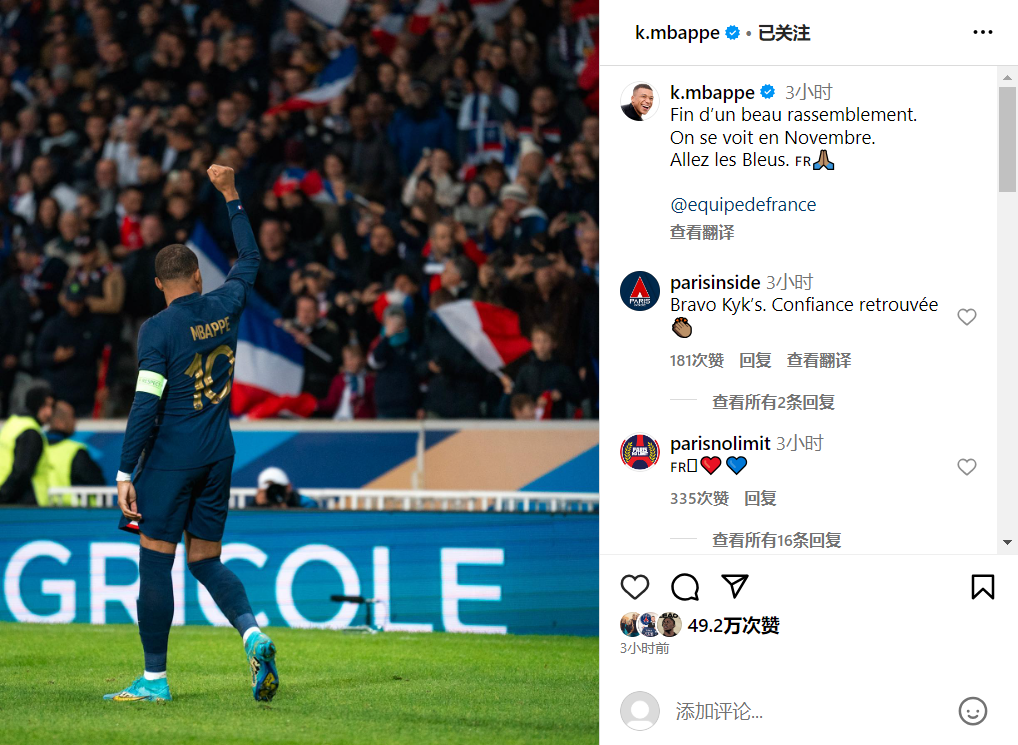1018x745 pixels.
Task: Like parisinside's comment heart
Action: click(x=967, y=317)
